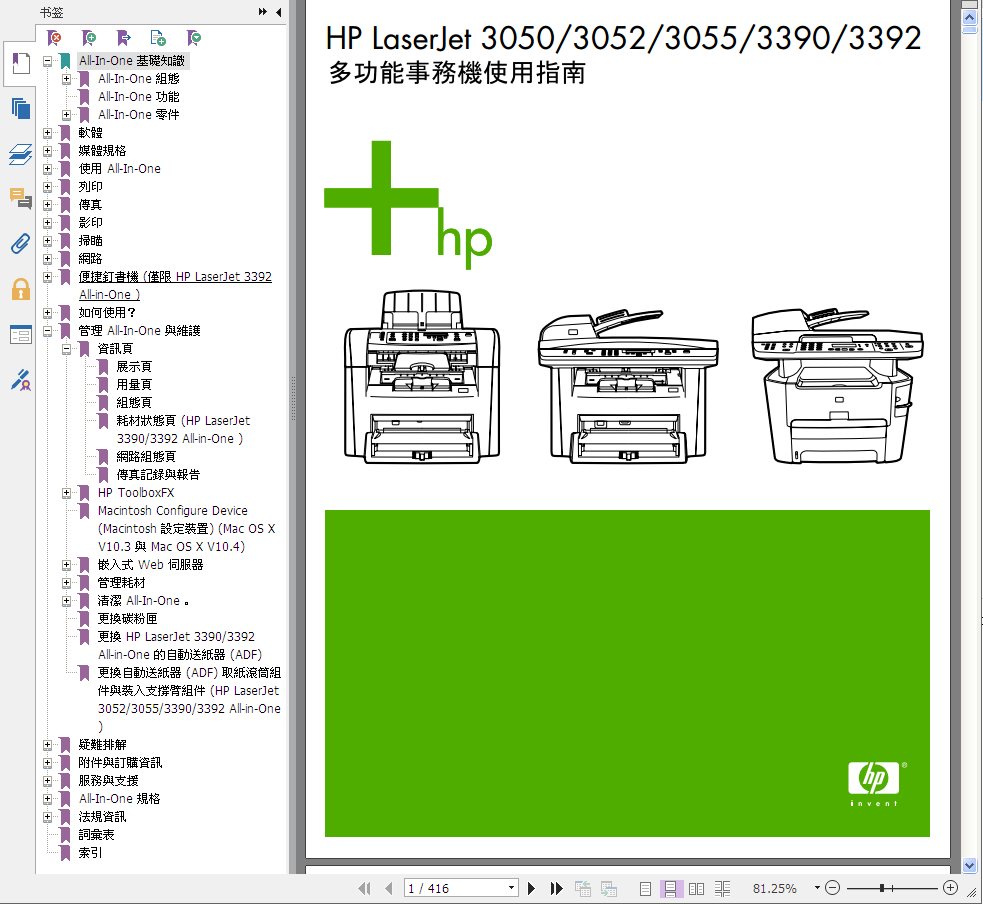
Task: Zoom out with the minus button
Action: [833, 888]
